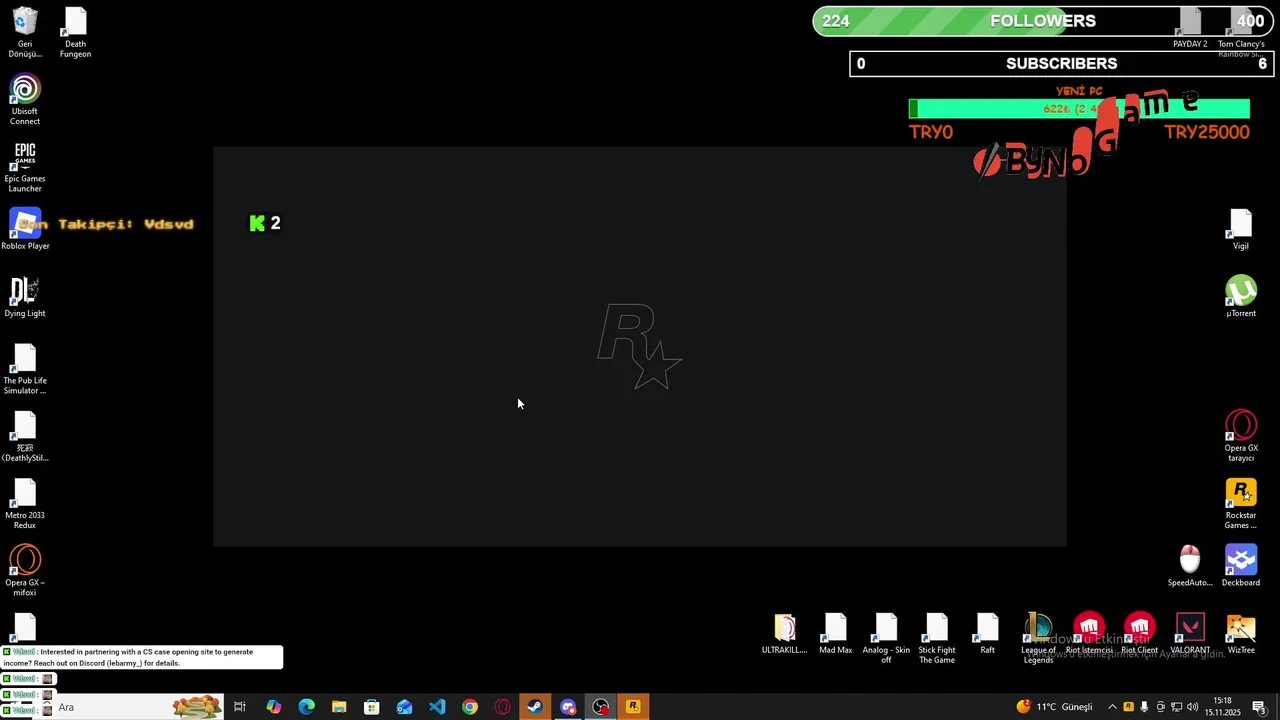The width and height of the screenshot is (1280, 720).
Task: Open the Outlook mail taskbar icon
Action: point(404,707)
